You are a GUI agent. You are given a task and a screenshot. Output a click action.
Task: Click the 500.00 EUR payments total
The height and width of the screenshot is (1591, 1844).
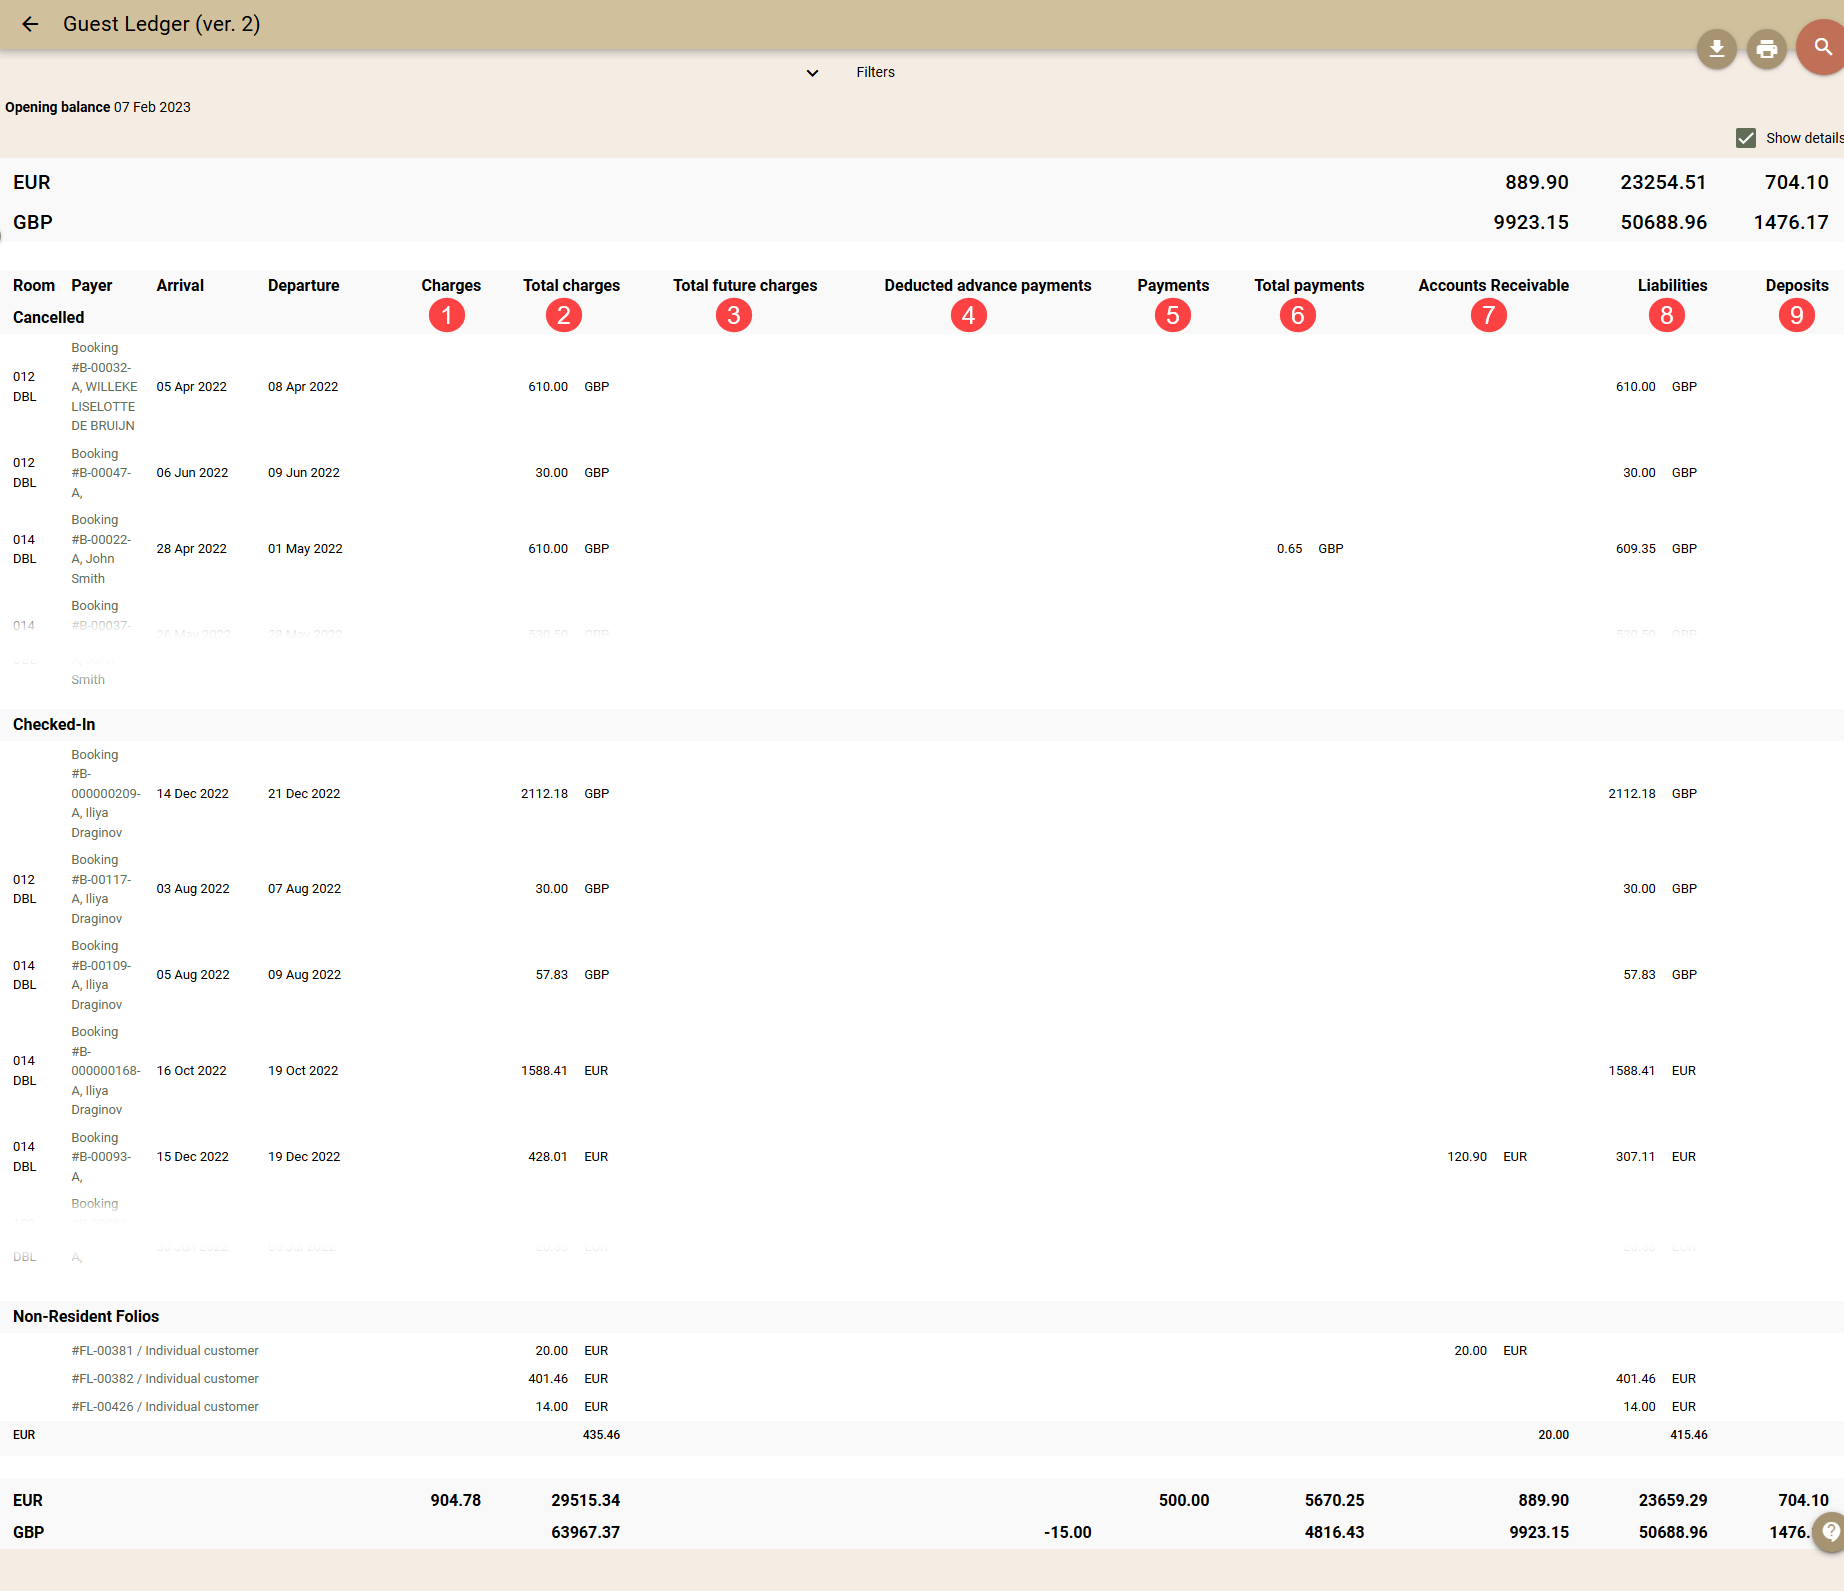point(1184,1500)
